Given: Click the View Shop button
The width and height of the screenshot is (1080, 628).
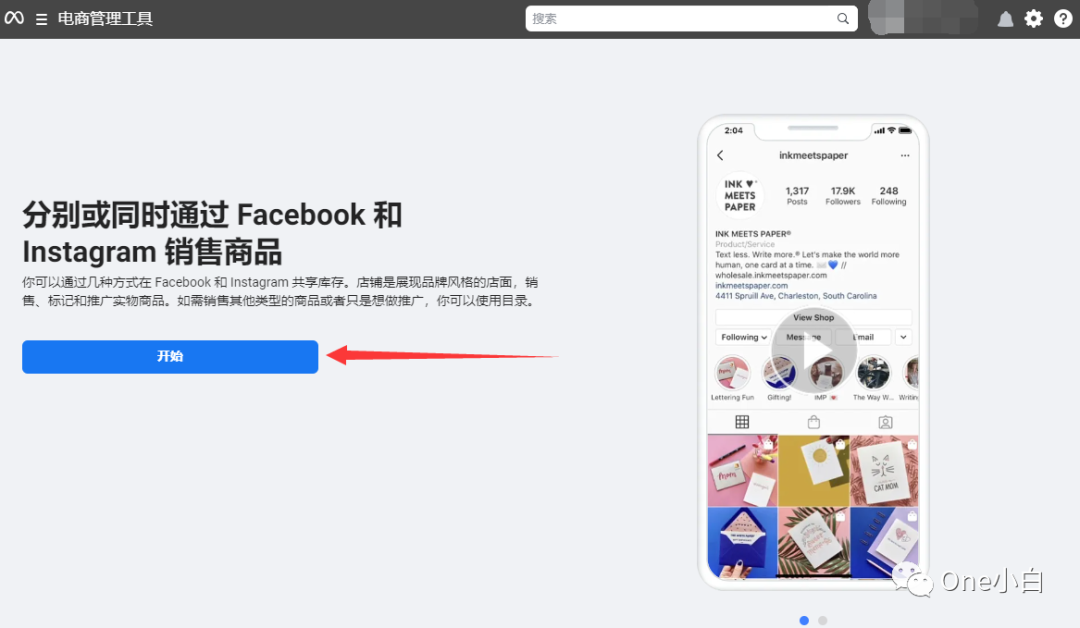Looking at the screenshot, I should click(813, 317).
